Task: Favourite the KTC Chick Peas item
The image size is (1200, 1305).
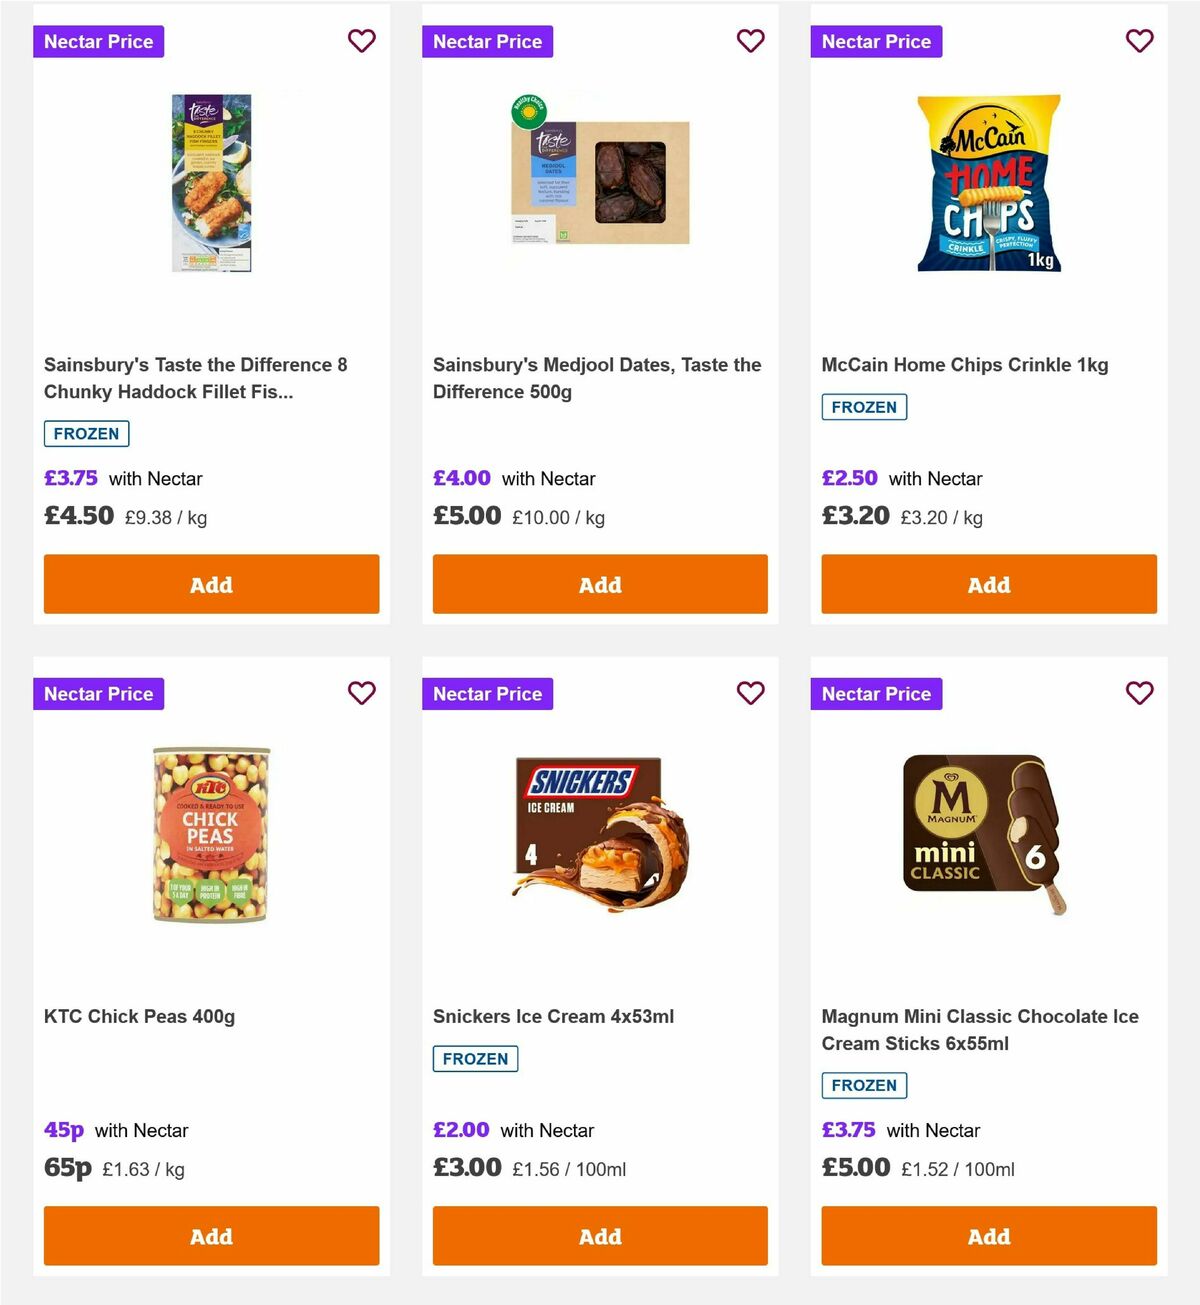Action: [x=362, y=693]
